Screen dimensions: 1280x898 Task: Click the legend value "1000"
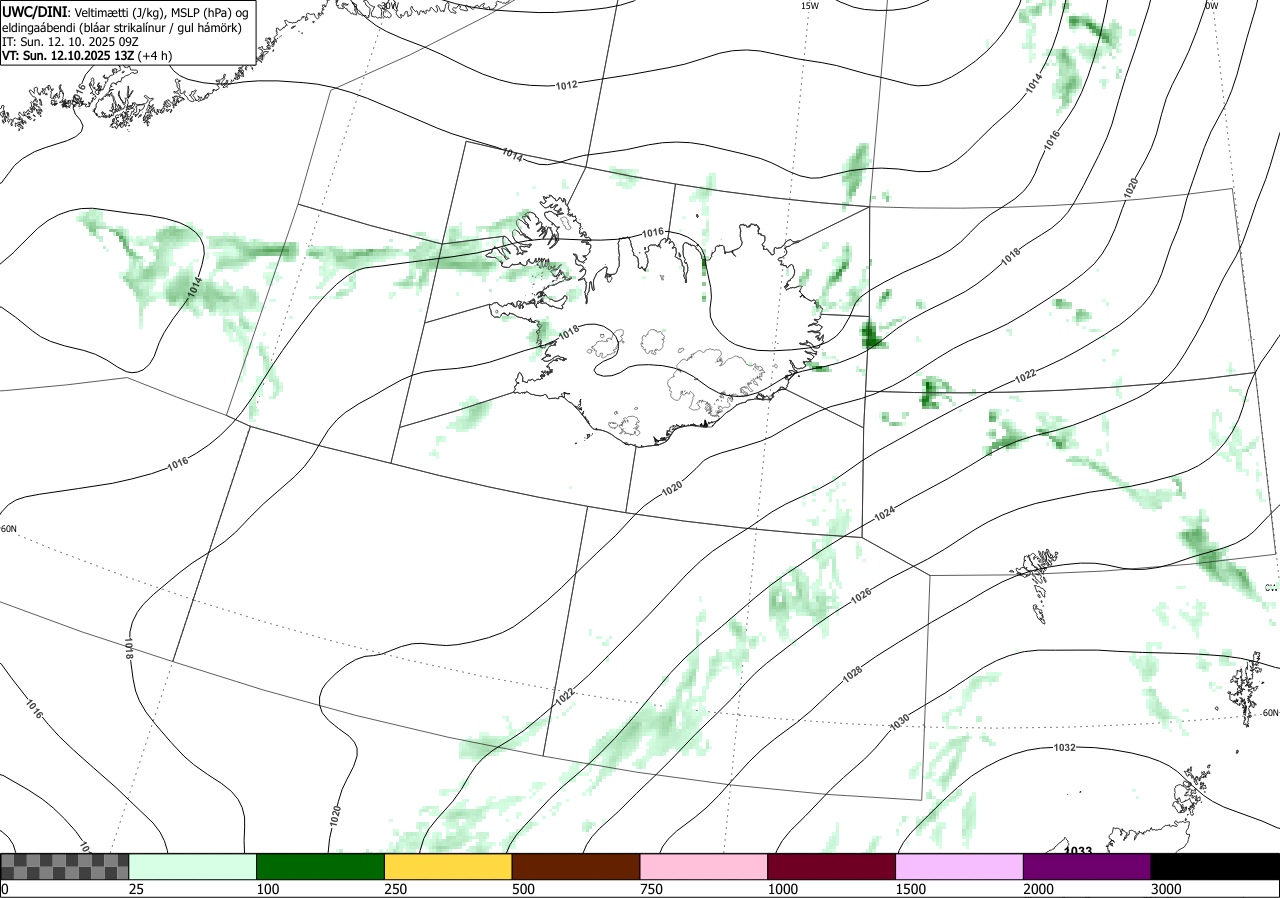(783, 889)
